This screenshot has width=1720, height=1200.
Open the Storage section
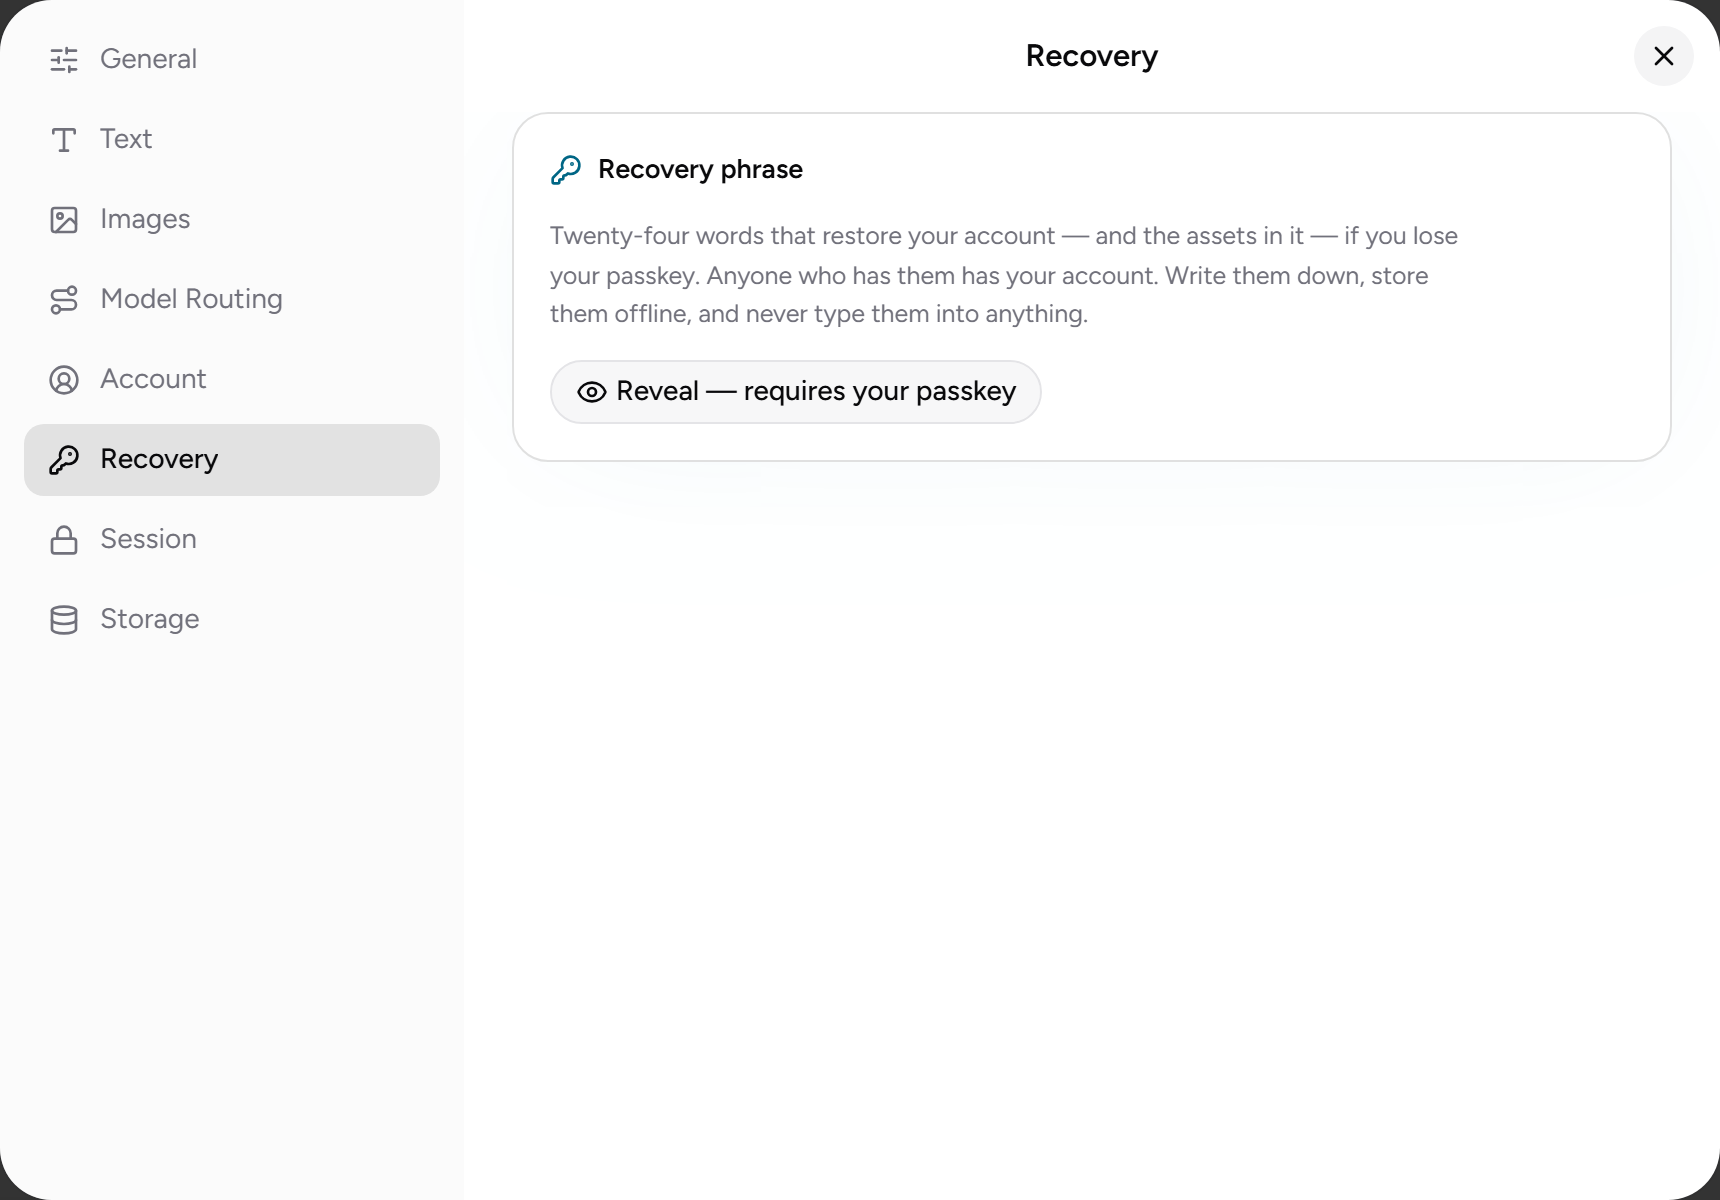coord(232,620)
